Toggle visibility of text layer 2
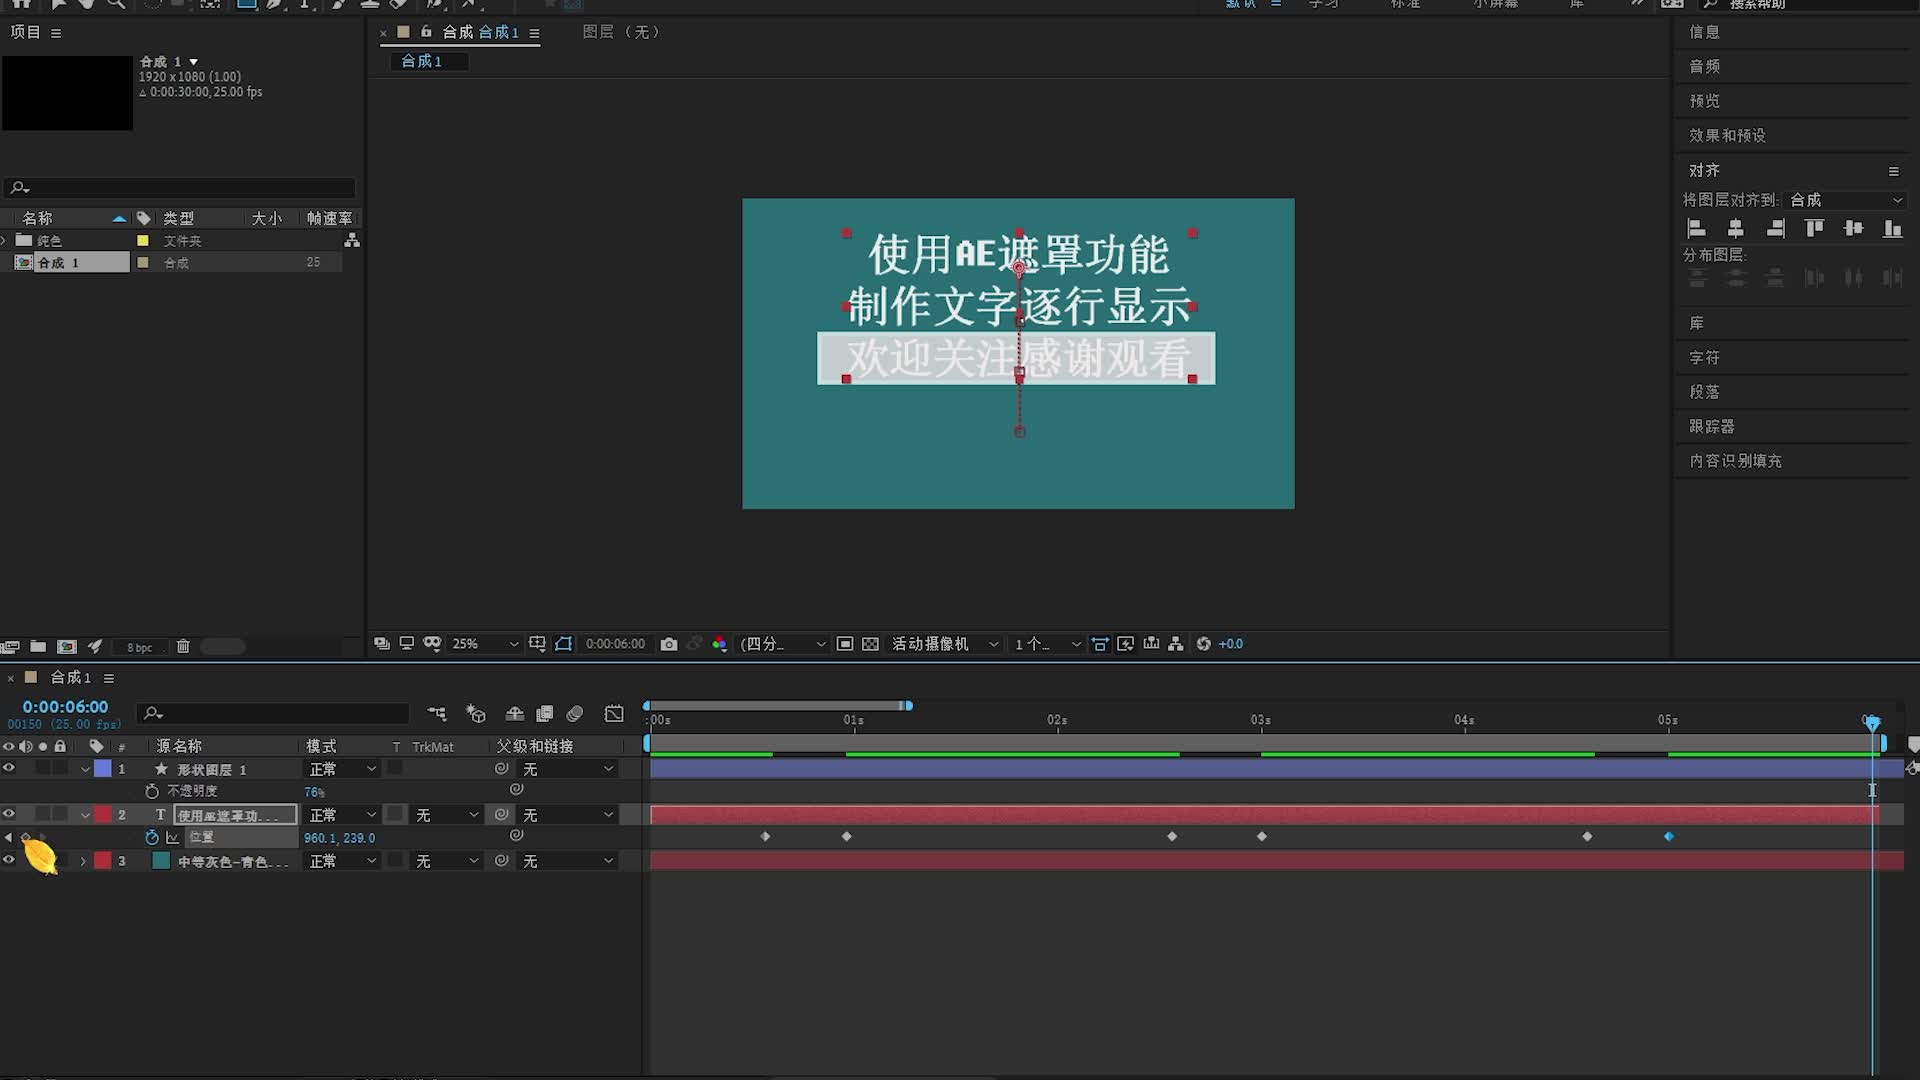1920x1080 pixels. tap(9, 815)
